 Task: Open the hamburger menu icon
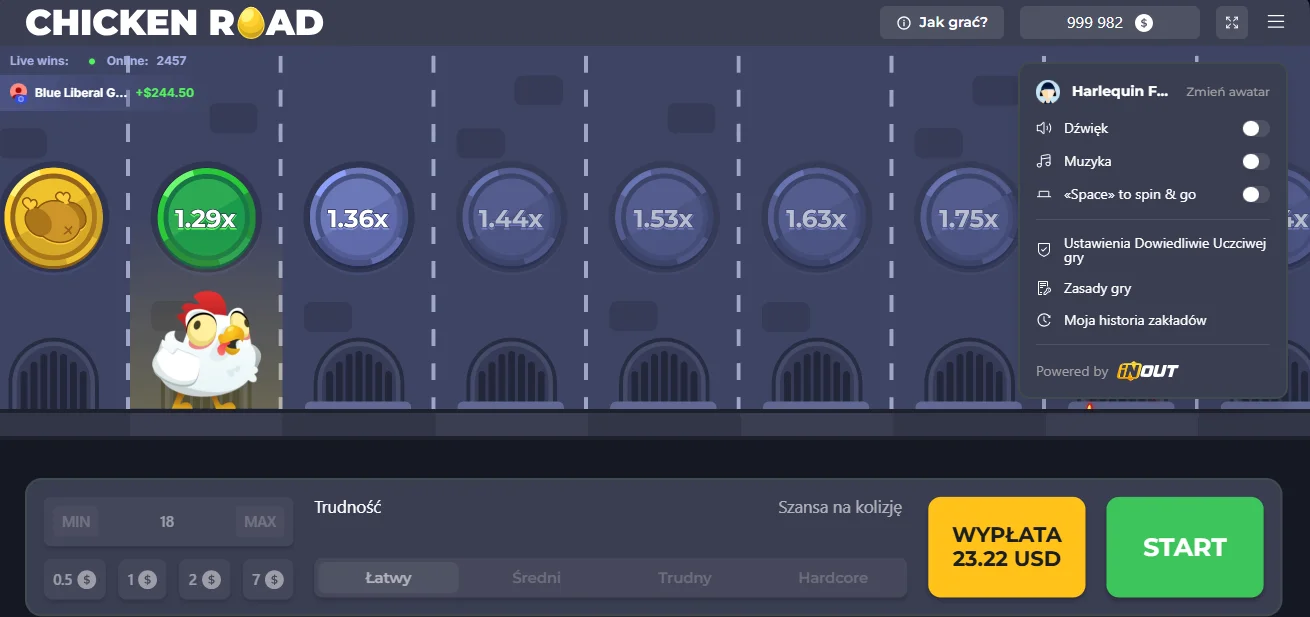(x=1275, y=22)
